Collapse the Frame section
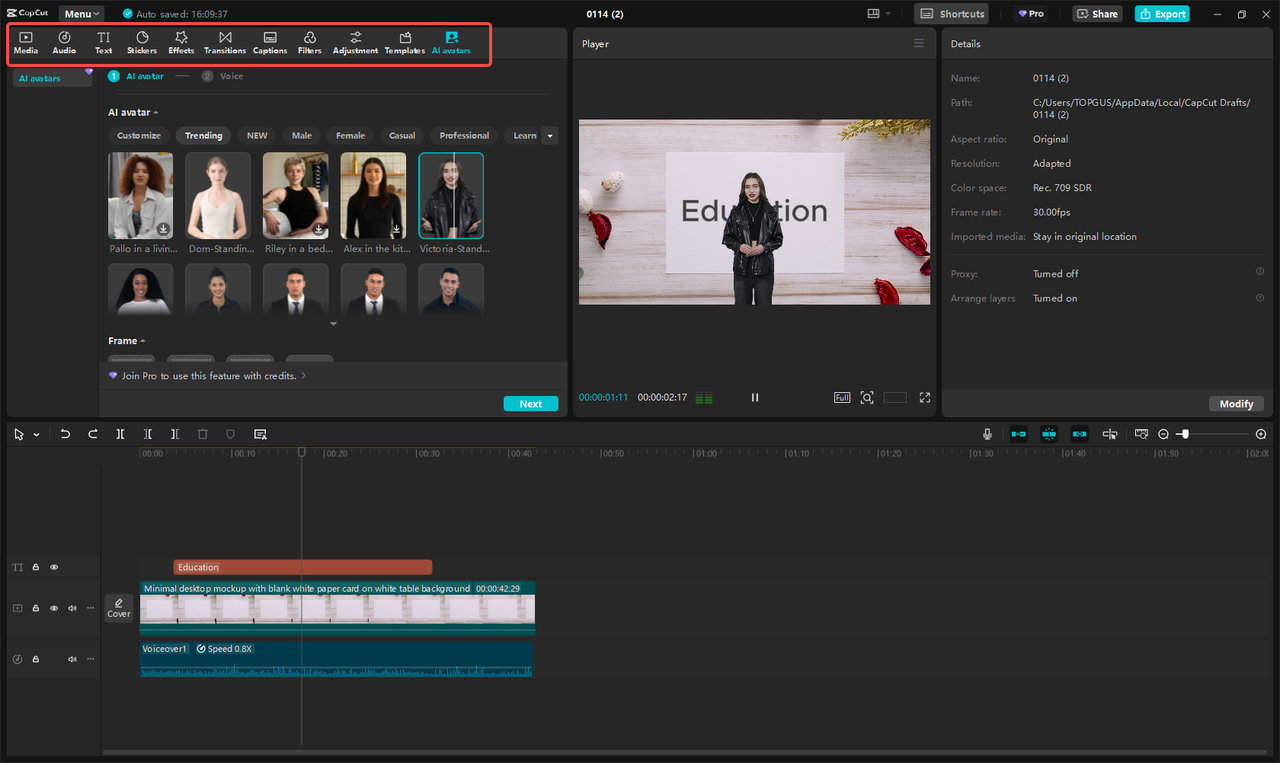The height and width of the screenshot is (763, 1280). tap(143, 340)
